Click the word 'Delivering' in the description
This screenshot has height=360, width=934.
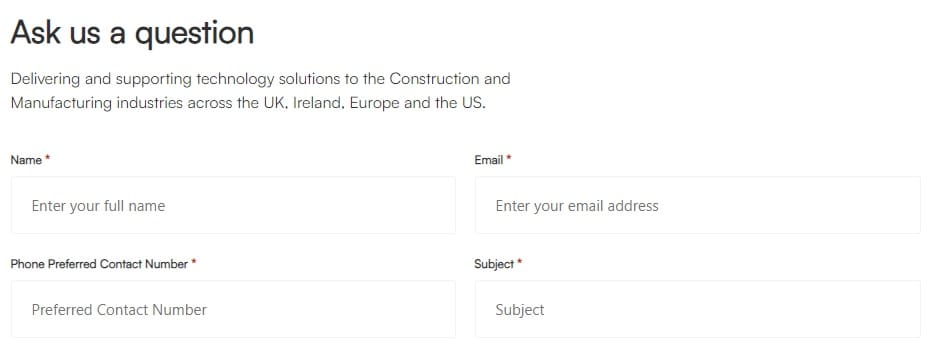click(42, 79)
